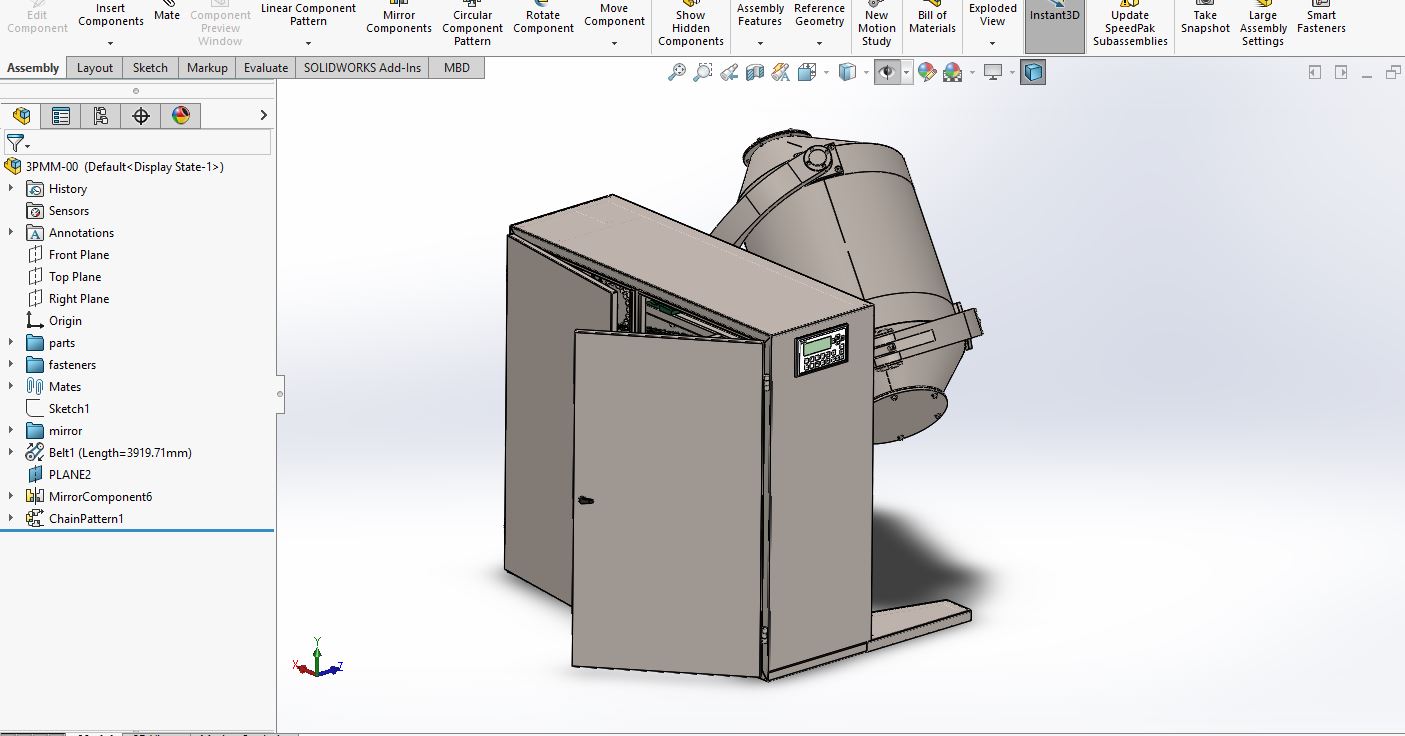Image resolution: width=1405 pixels, height=736 pixels.
Task: Switch to the Layout tab
Action: point(95,68)
